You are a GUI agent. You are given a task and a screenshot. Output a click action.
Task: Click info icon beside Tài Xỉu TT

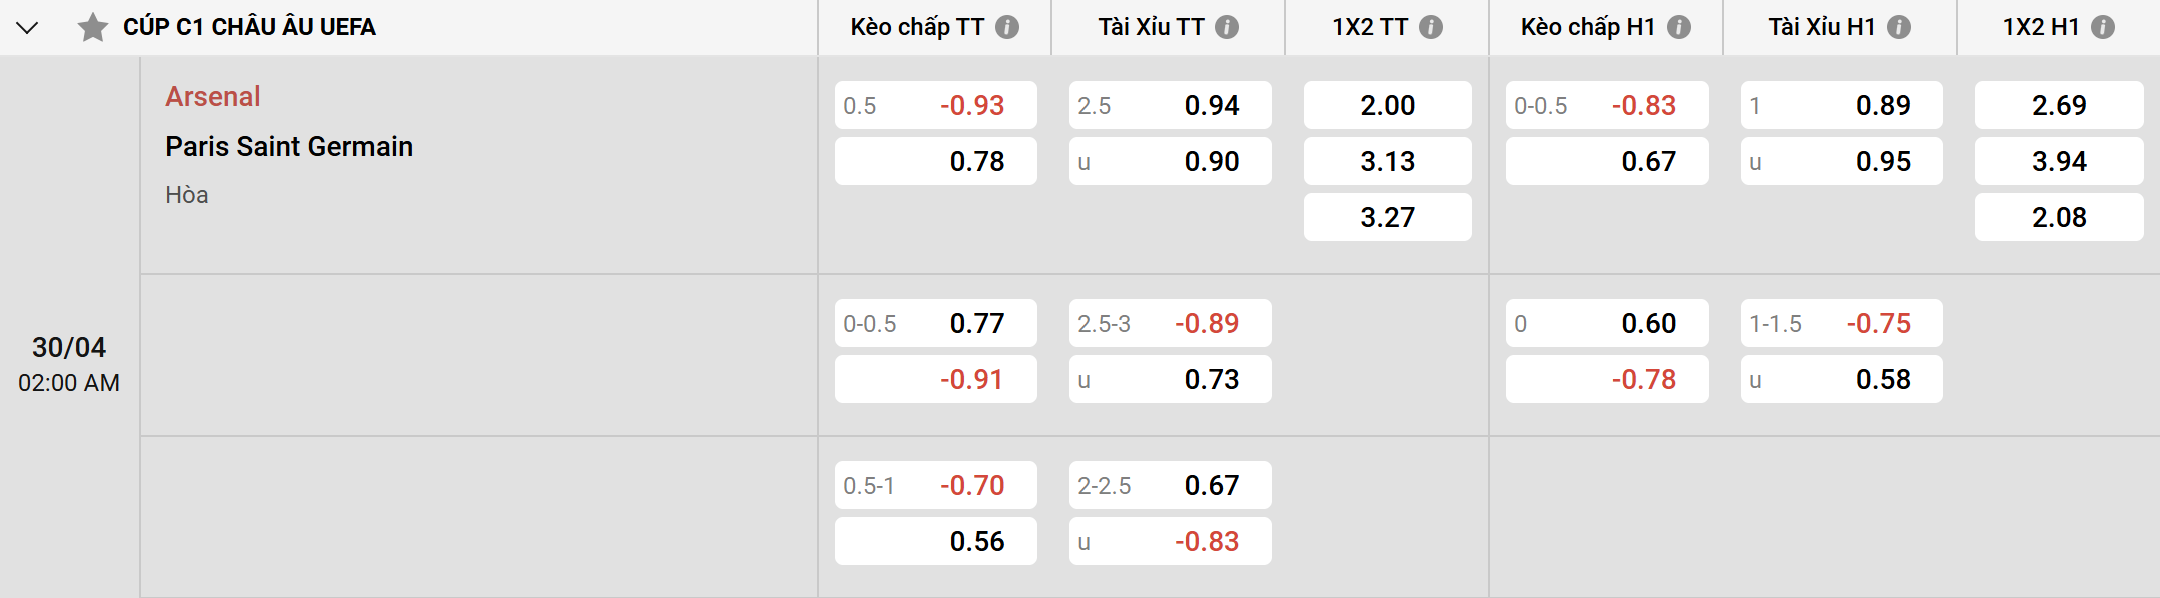1227,27
